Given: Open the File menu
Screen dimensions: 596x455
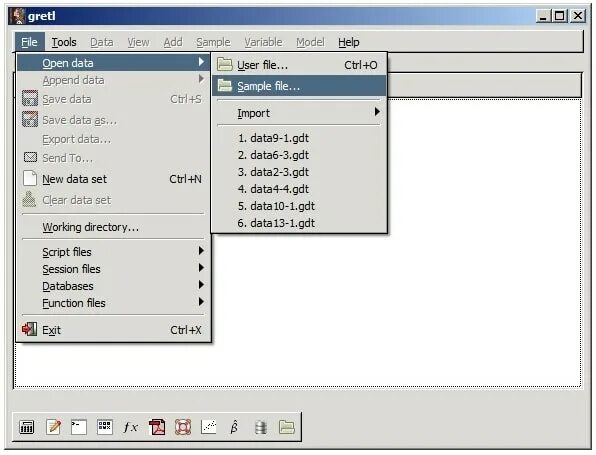Looking at the screenshot, I should coord(30,42).
